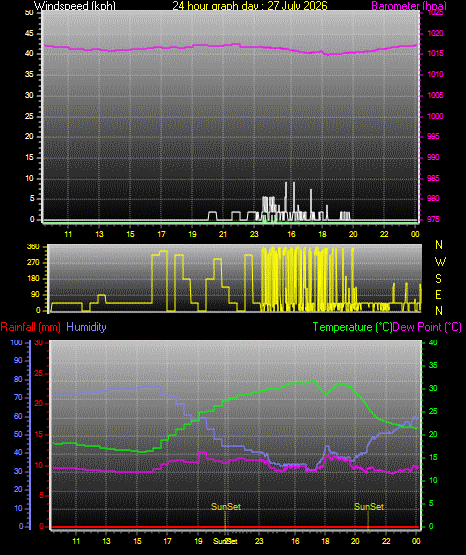Click barometer axis value 1010

(435, 74)
